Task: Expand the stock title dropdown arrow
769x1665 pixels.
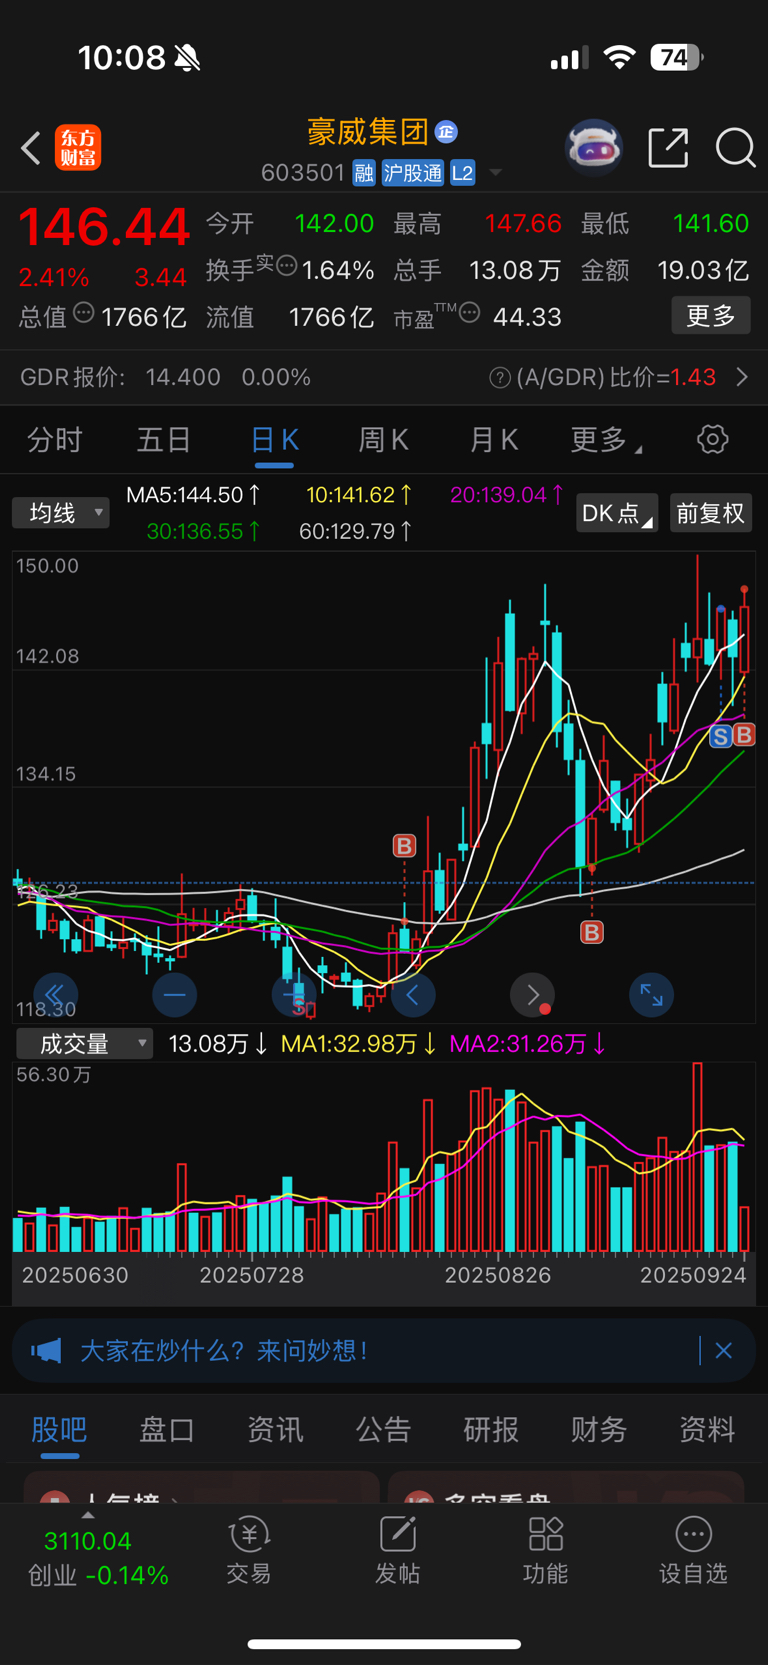Action: pos(495,174)
